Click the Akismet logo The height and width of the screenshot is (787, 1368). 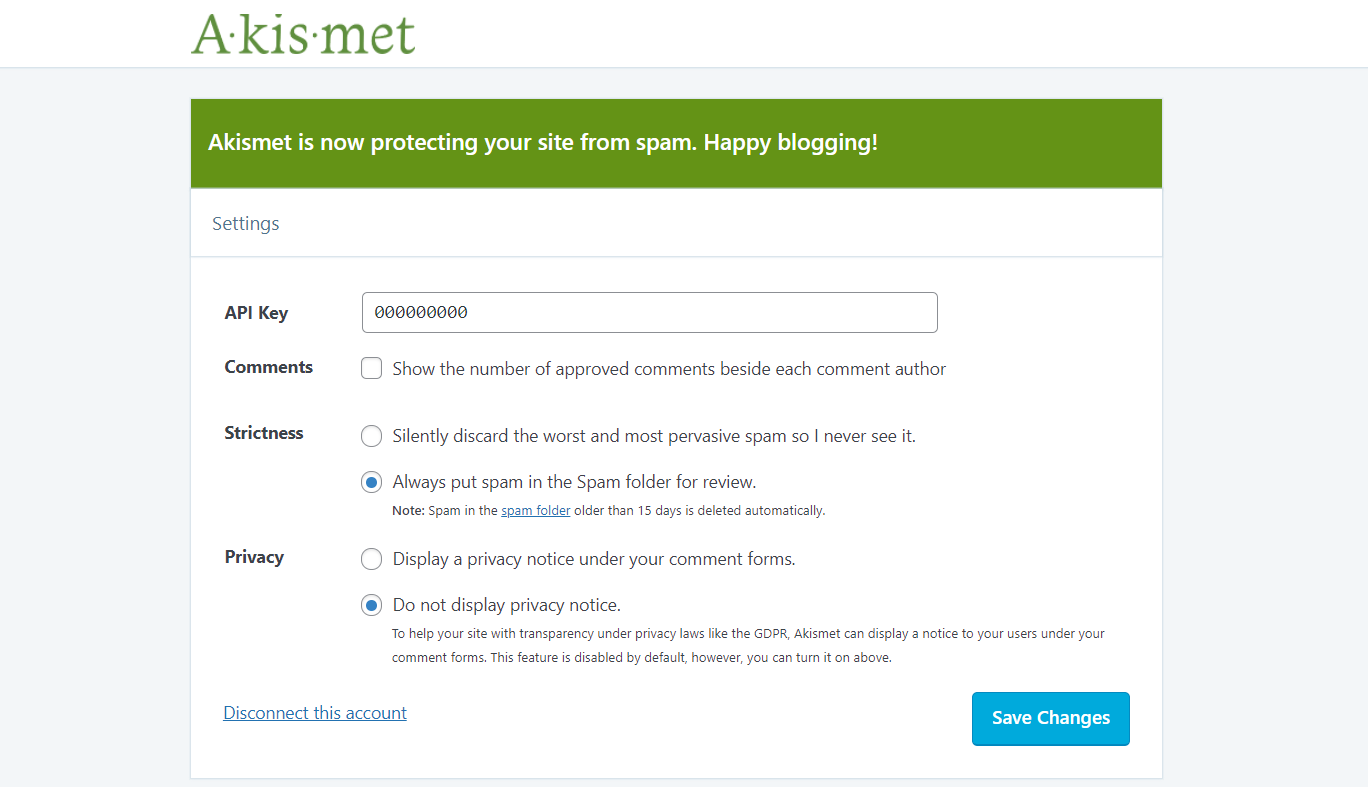[303, 34]
